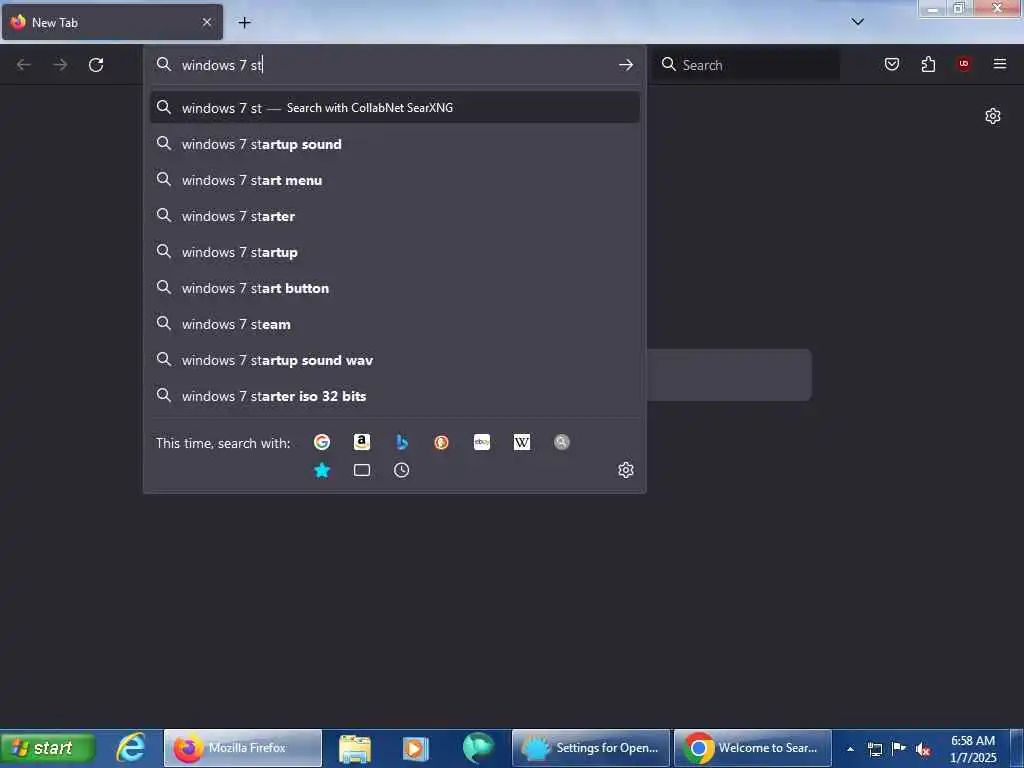Click the muted volume tray icon
The height and width of the screenshot is (768, 1024).
[922, 749]
